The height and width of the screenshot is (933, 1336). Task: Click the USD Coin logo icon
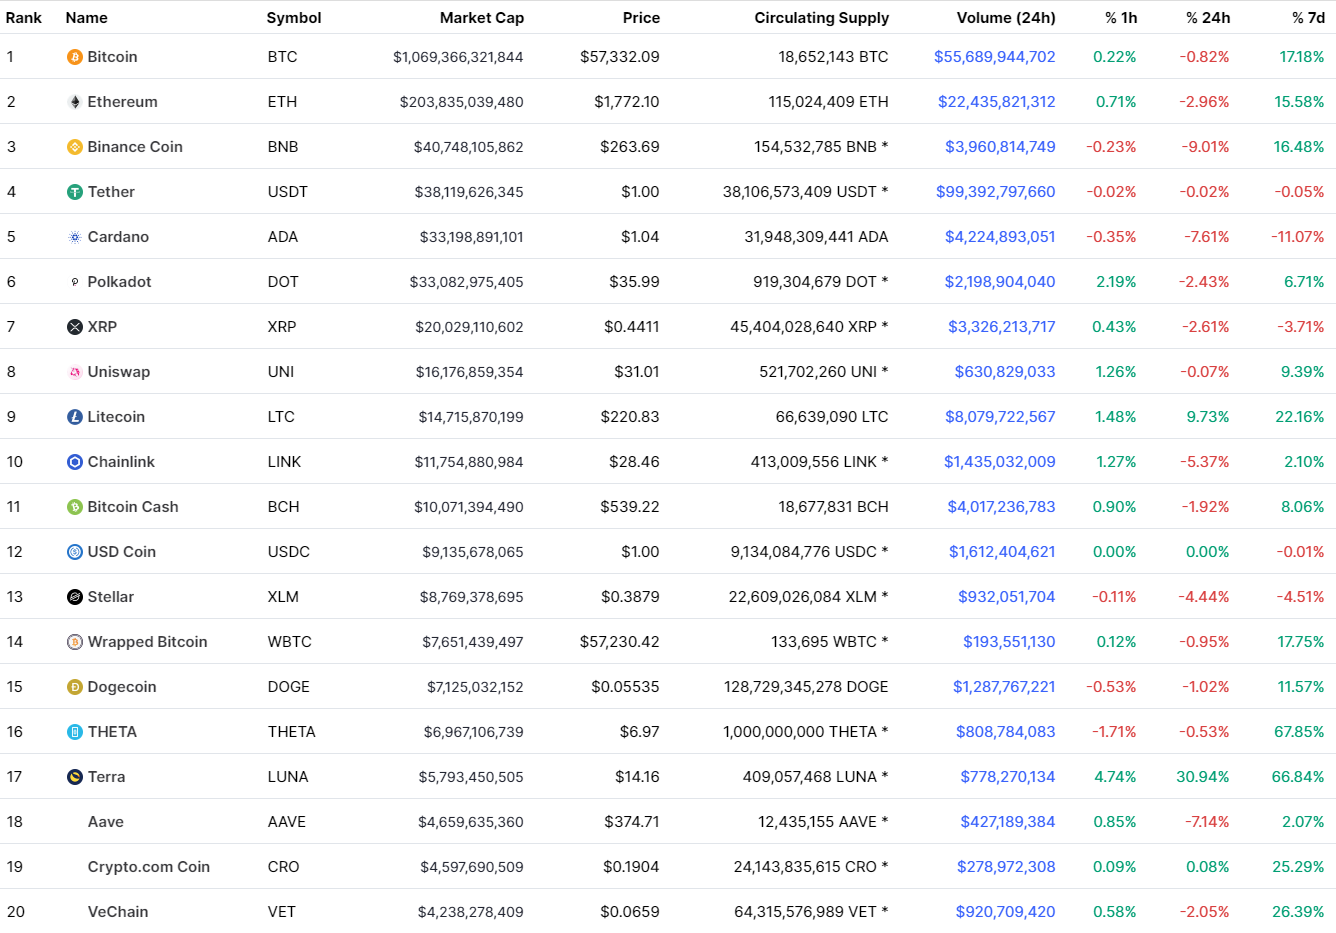coord(75,552)
